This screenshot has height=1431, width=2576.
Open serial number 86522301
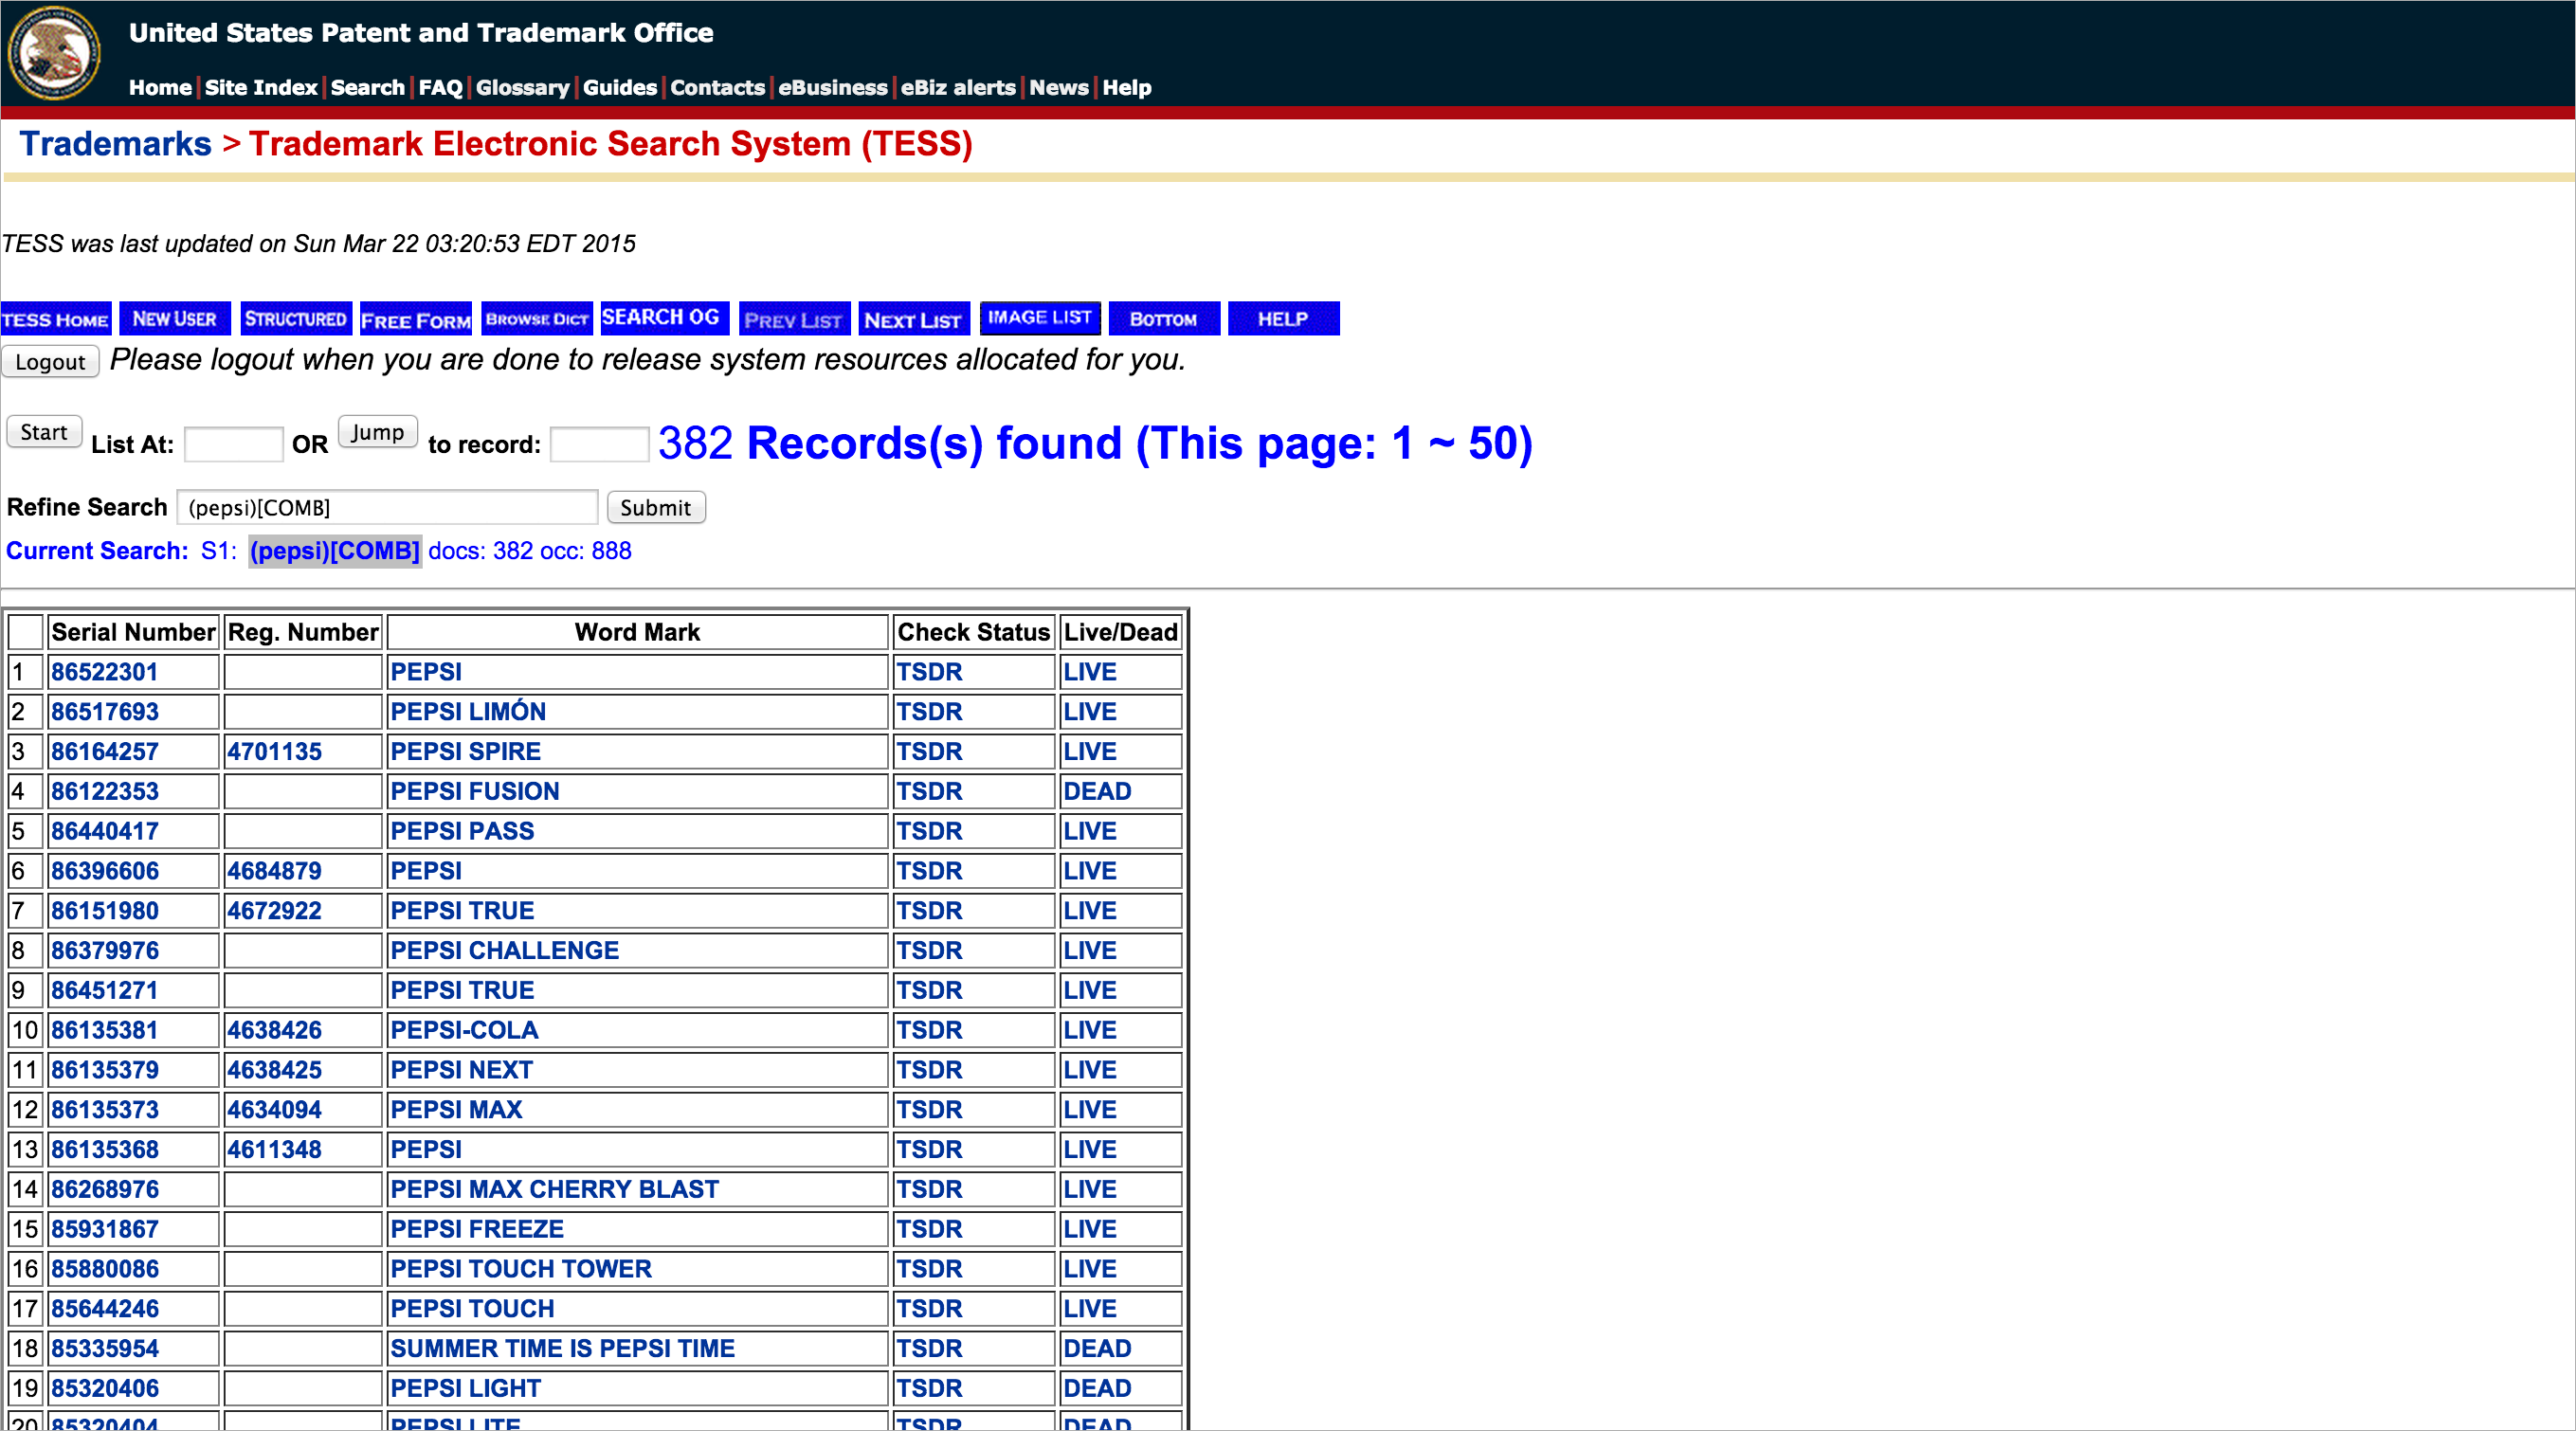pyautogui.click(x=105, y=672)
